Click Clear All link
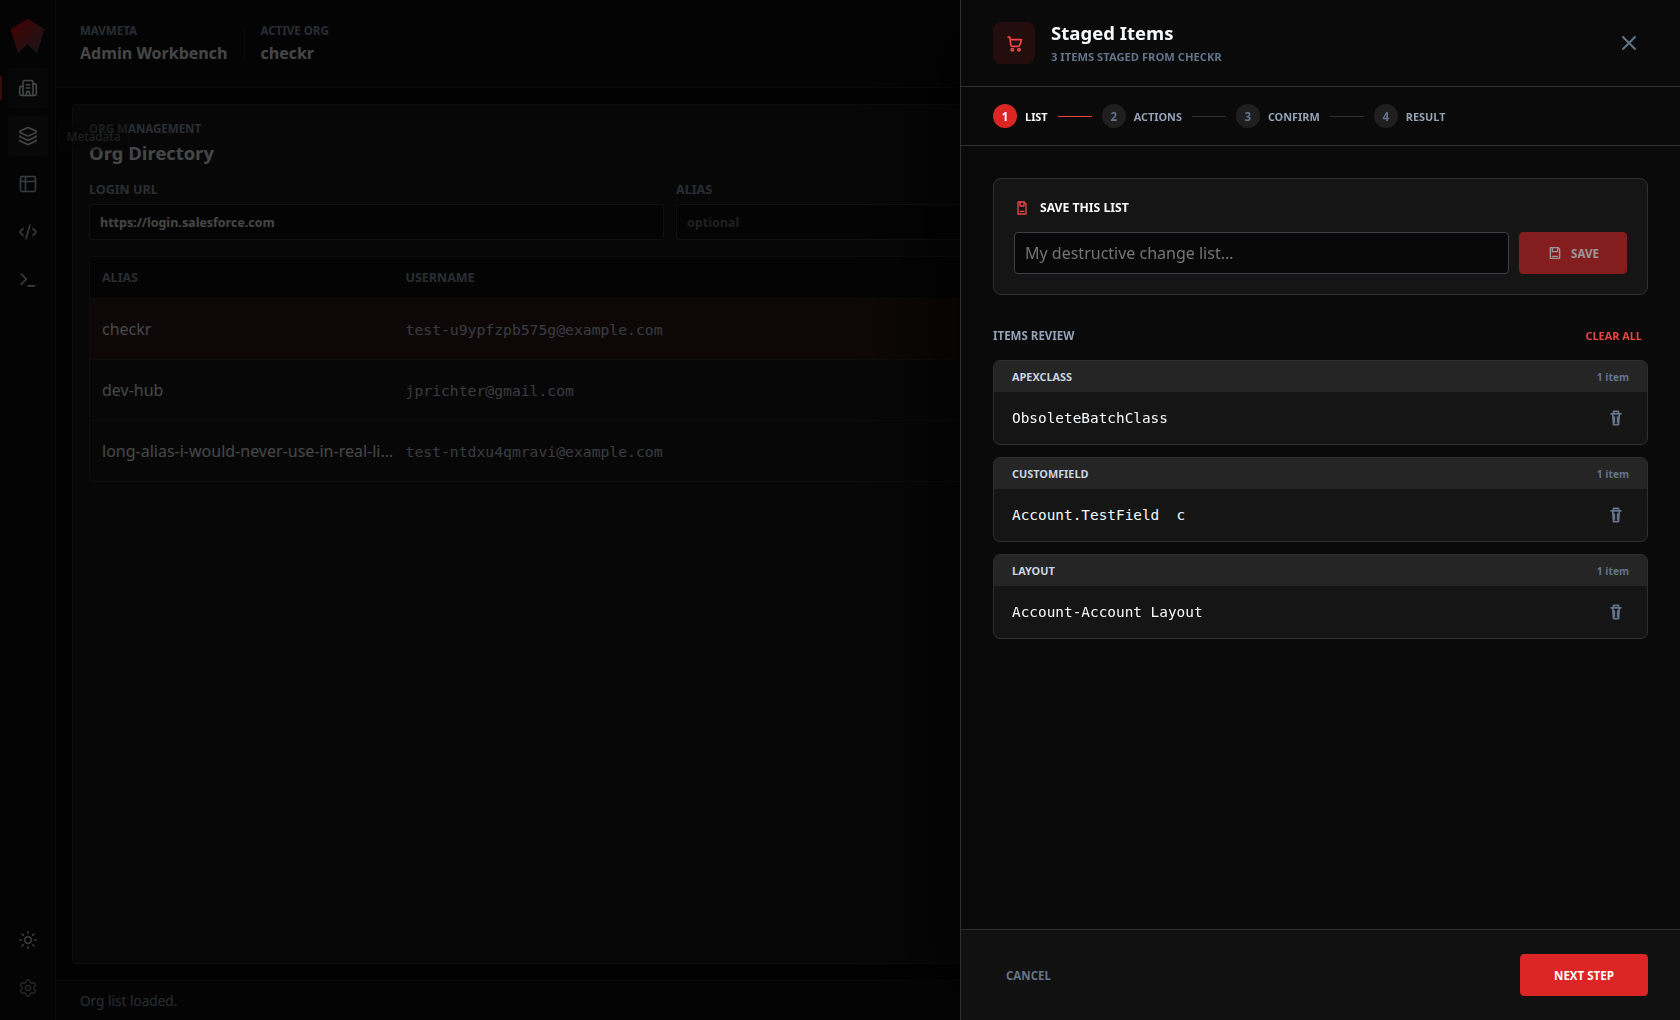 (x=1613, y=336)
